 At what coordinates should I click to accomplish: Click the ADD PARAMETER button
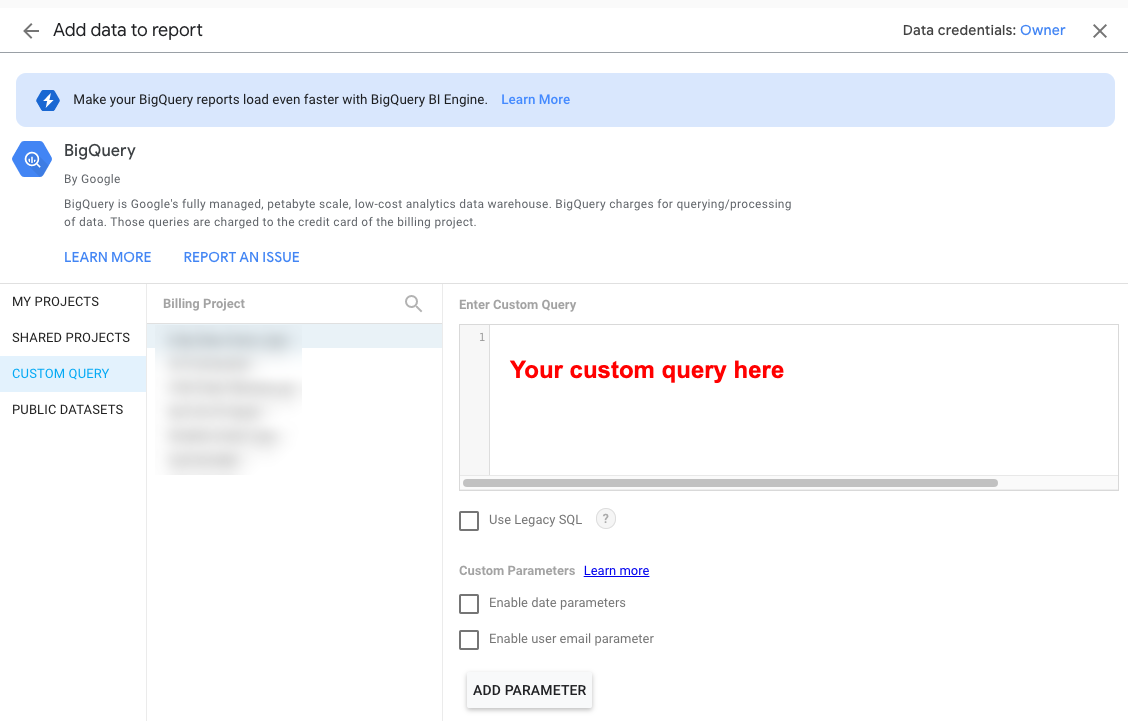tap(529, 690)
